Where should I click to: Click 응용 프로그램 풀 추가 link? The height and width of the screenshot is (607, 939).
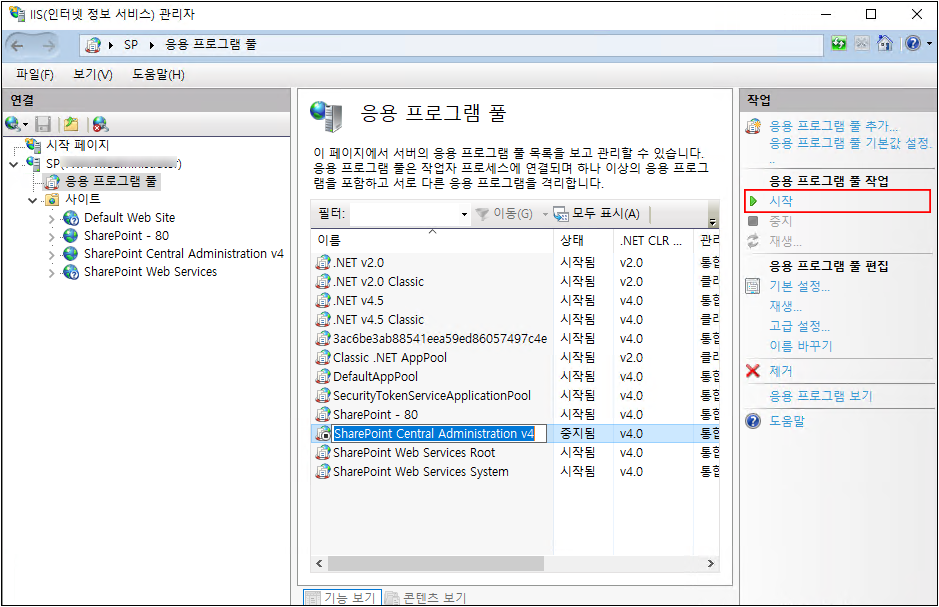click(833, 126)
